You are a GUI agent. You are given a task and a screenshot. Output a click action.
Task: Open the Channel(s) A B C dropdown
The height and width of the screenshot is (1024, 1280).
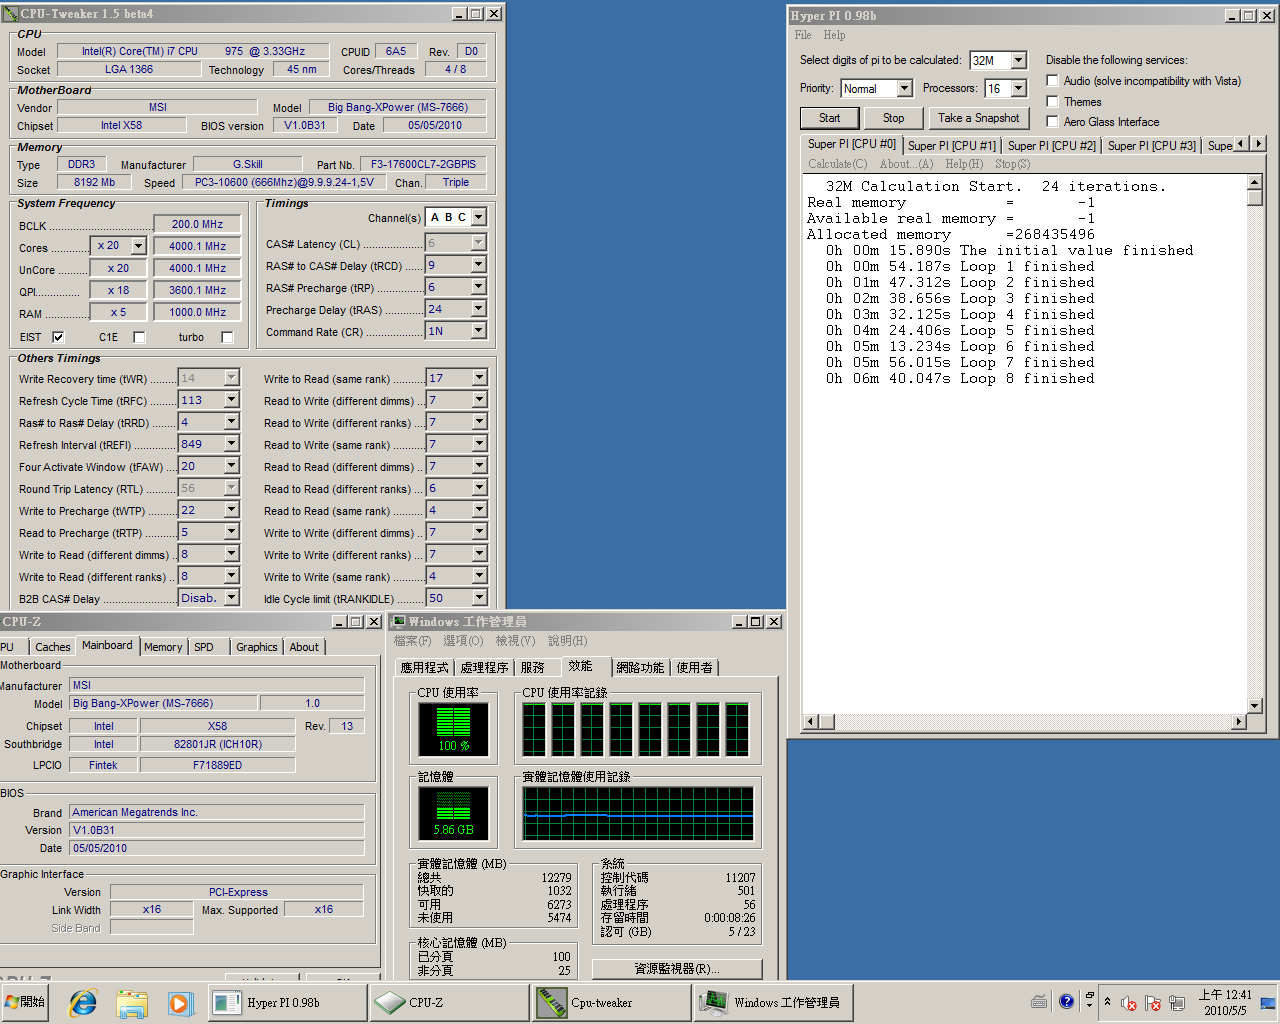478,217
